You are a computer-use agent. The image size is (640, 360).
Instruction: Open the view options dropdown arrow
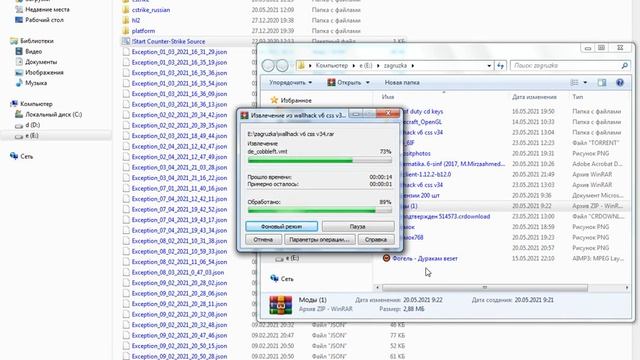pyautogui.click(x=585, y=82)
